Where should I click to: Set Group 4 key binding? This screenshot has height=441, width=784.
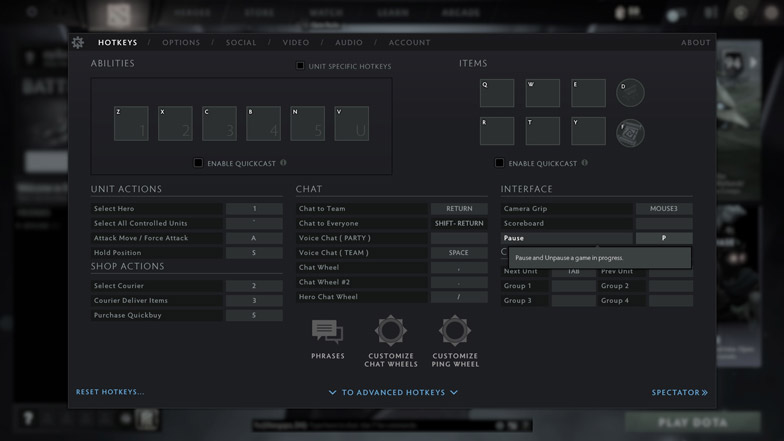[x=671, y=300]
